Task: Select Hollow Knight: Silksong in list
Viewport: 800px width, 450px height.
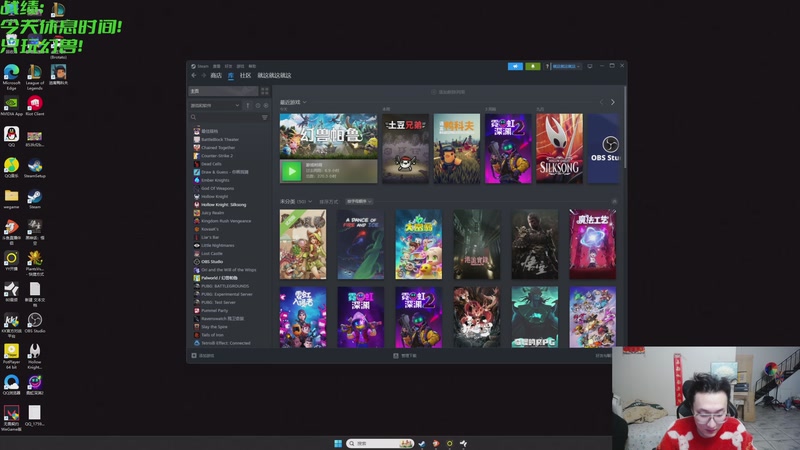Action: coord(223,205)
